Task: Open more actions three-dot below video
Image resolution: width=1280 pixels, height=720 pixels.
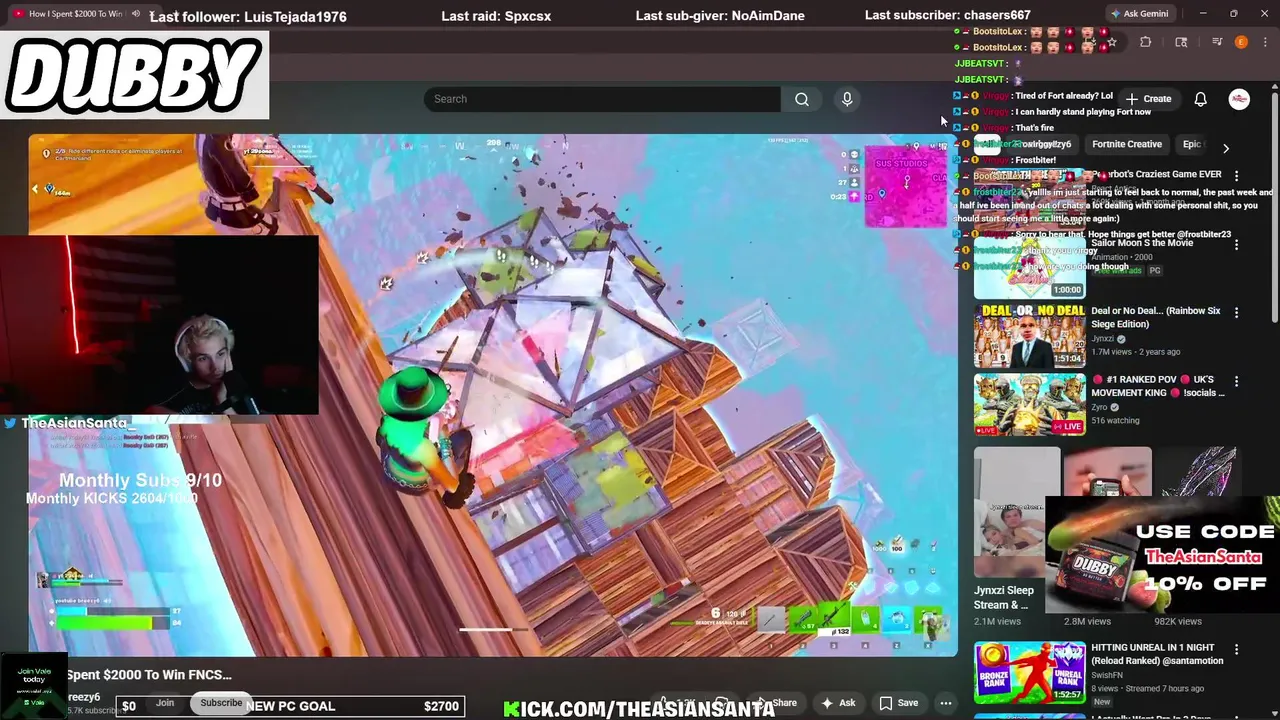Action: point(945,703)
